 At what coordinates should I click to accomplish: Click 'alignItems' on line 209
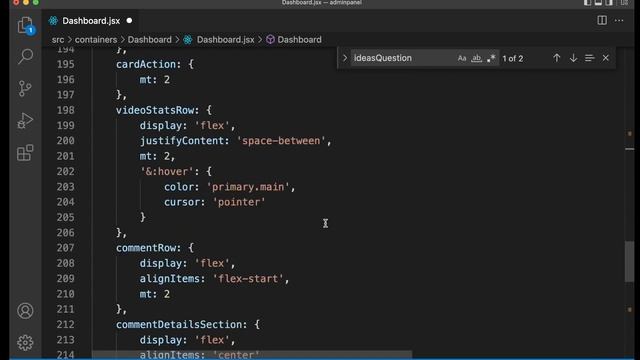coord(170,279)
